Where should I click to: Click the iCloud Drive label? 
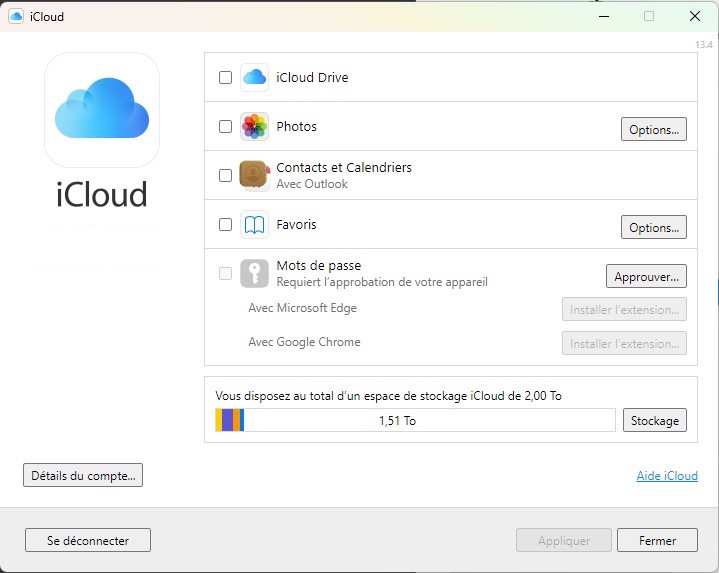click(312, 77)
